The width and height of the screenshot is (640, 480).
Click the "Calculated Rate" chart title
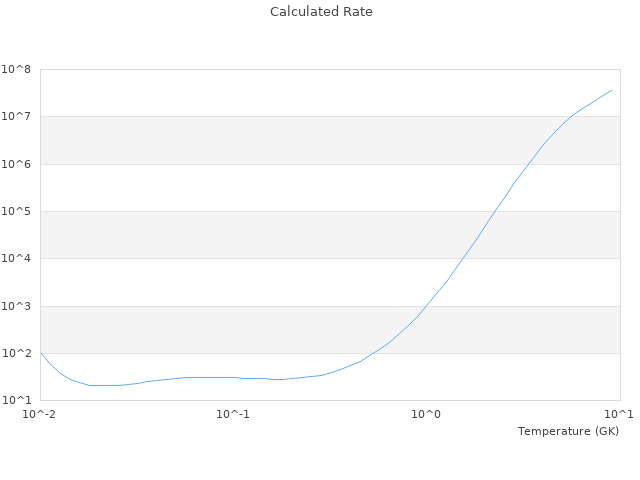(x=320, y=12)
